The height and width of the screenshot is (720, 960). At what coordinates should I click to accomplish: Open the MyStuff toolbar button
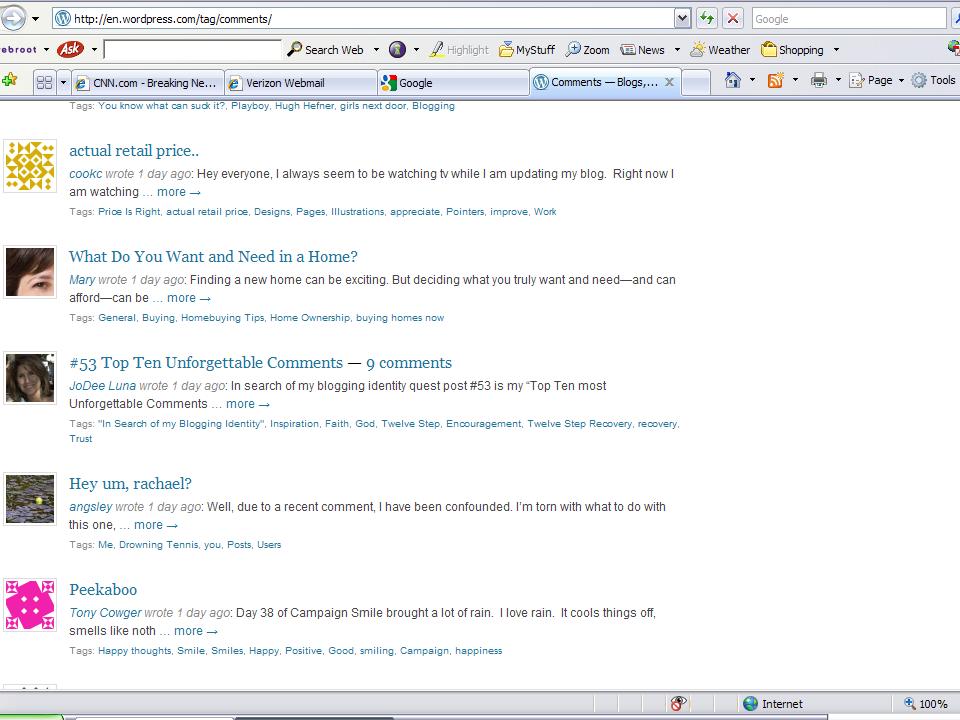coord(526,49)
